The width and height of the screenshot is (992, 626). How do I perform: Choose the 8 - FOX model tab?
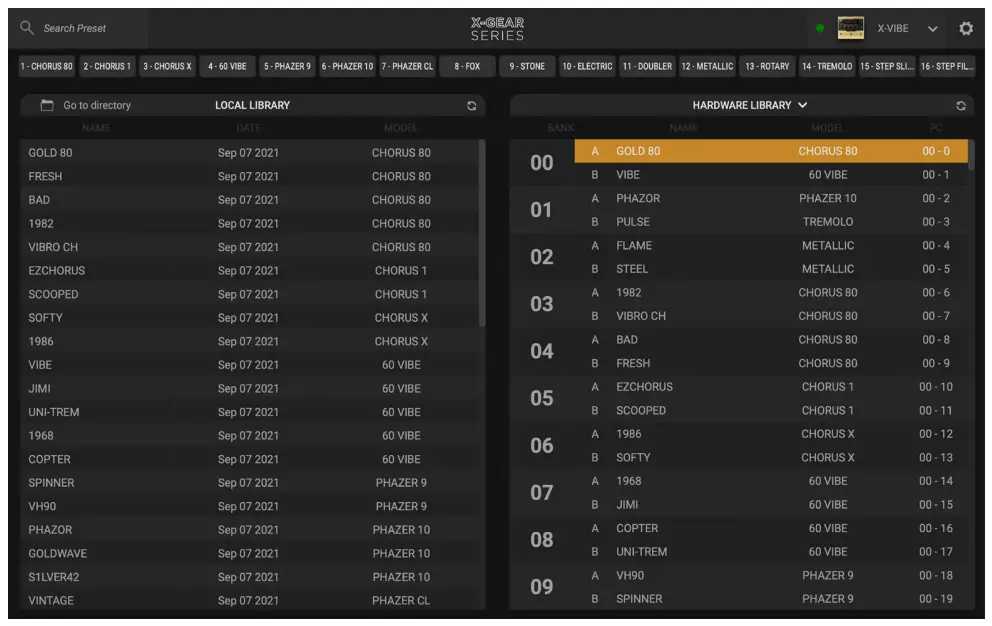click(x=467, y=67)
